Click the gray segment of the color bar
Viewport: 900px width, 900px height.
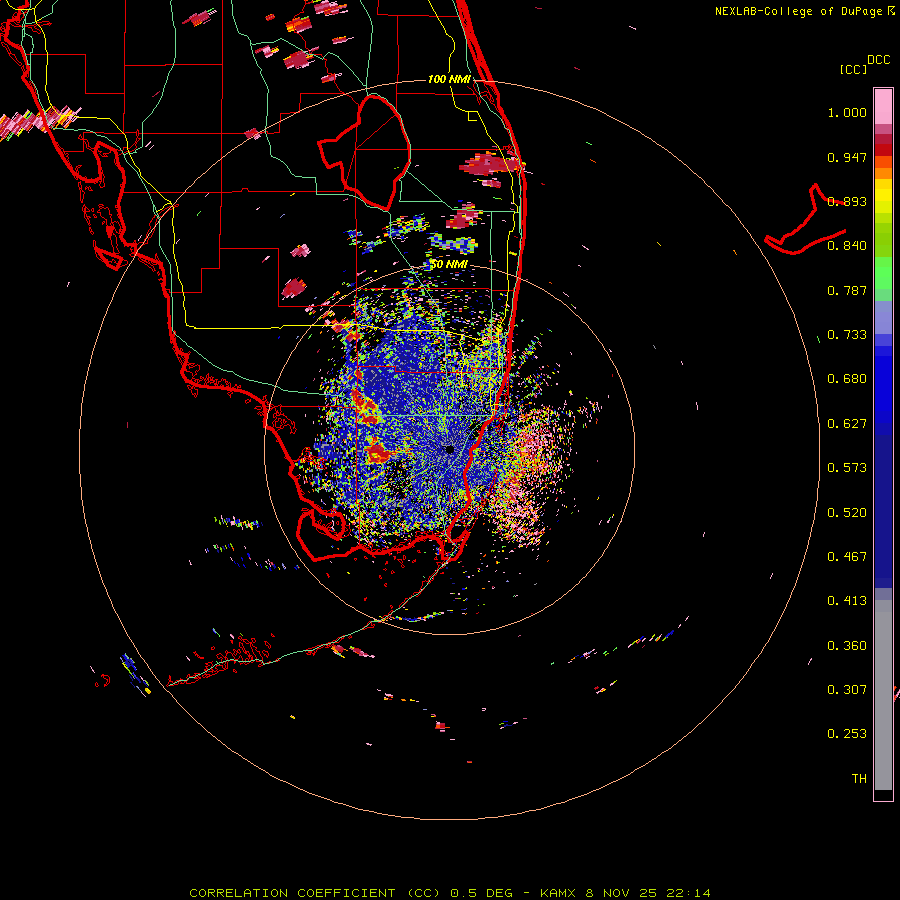click(x=883, y=695)
